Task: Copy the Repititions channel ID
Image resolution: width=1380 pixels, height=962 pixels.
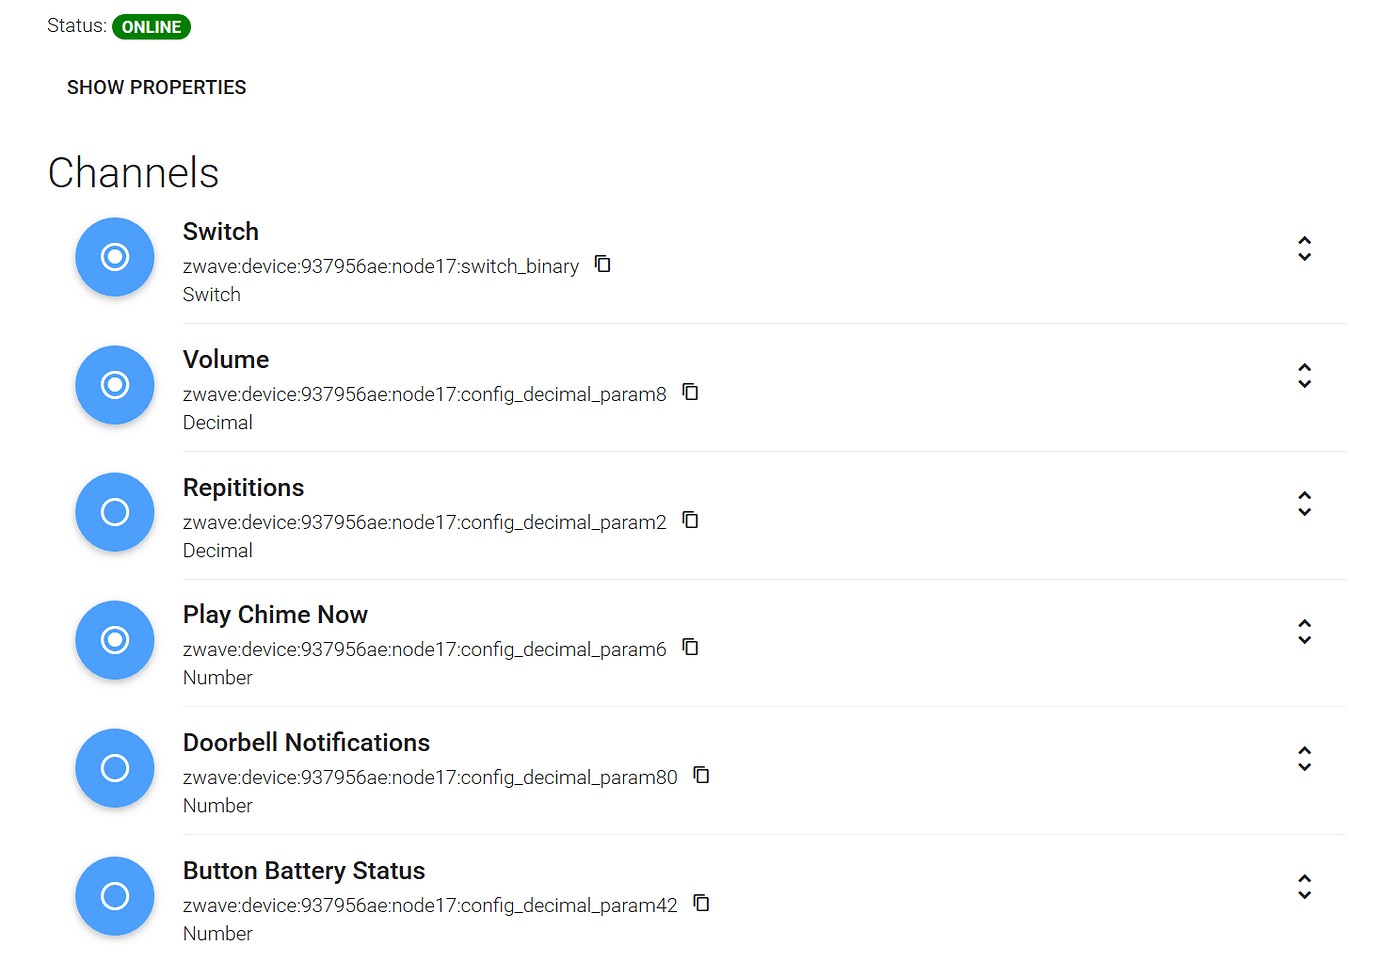Action: pos(690,520)
